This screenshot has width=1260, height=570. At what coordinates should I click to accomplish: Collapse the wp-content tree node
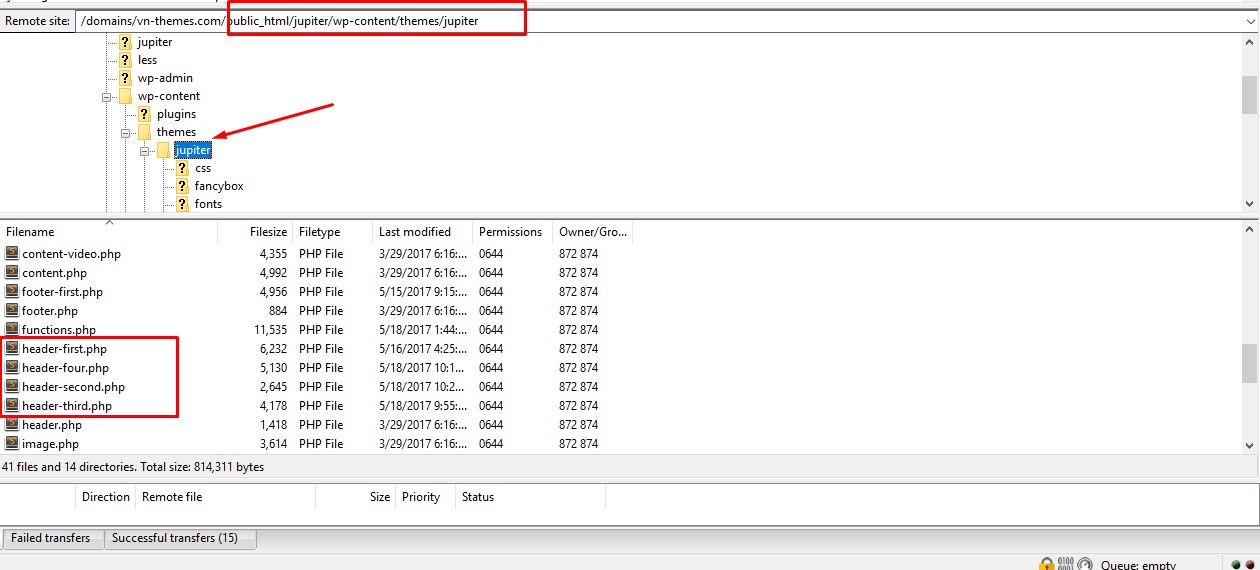pyautogui.click(x=107, y=97)
